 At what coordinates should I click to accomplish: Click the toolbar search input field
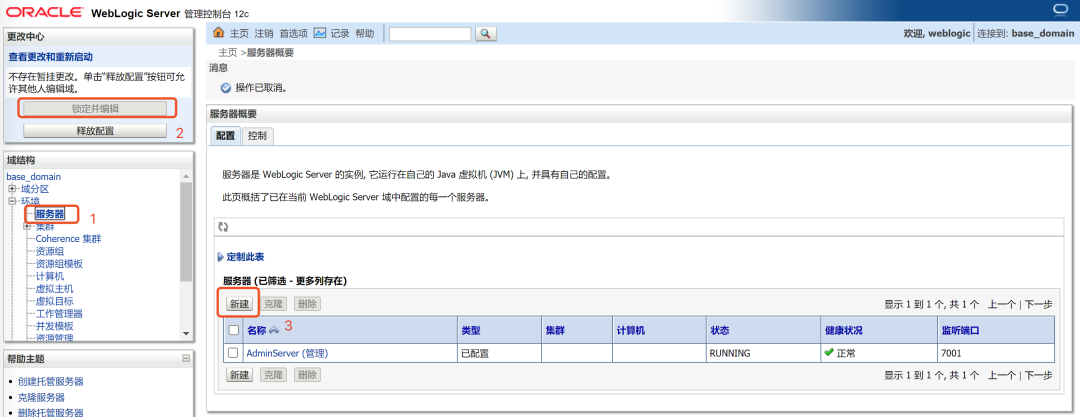tap(430, 34)
